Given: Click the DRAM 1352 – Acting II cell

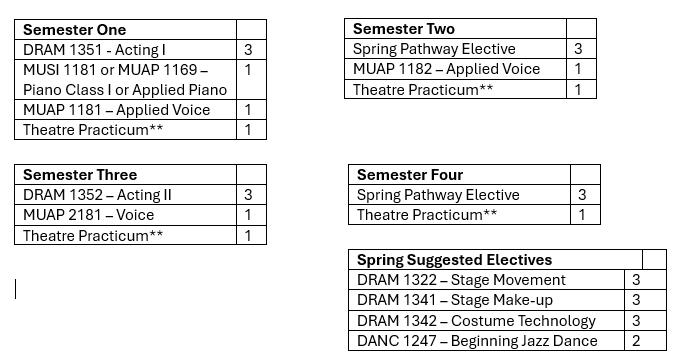Looking at the screenshot, I should [x=126, y=195].
